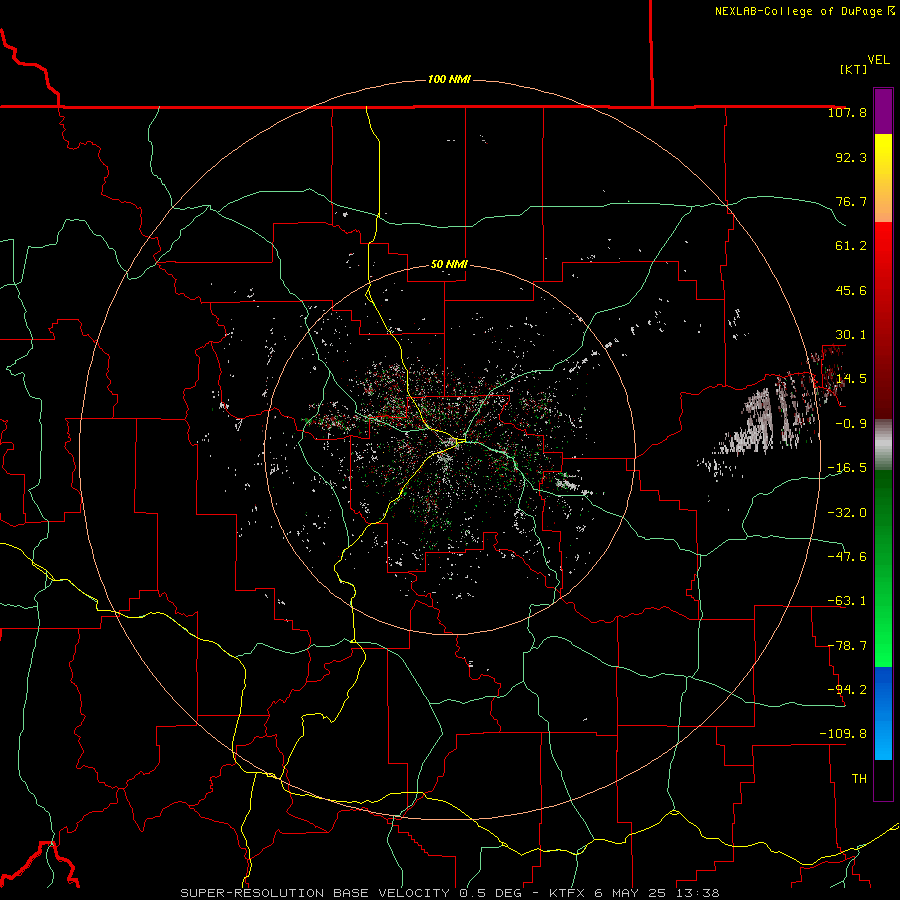The image size is (900, 900).
Task: Select the -78.7 legend value
Action: 847,645
